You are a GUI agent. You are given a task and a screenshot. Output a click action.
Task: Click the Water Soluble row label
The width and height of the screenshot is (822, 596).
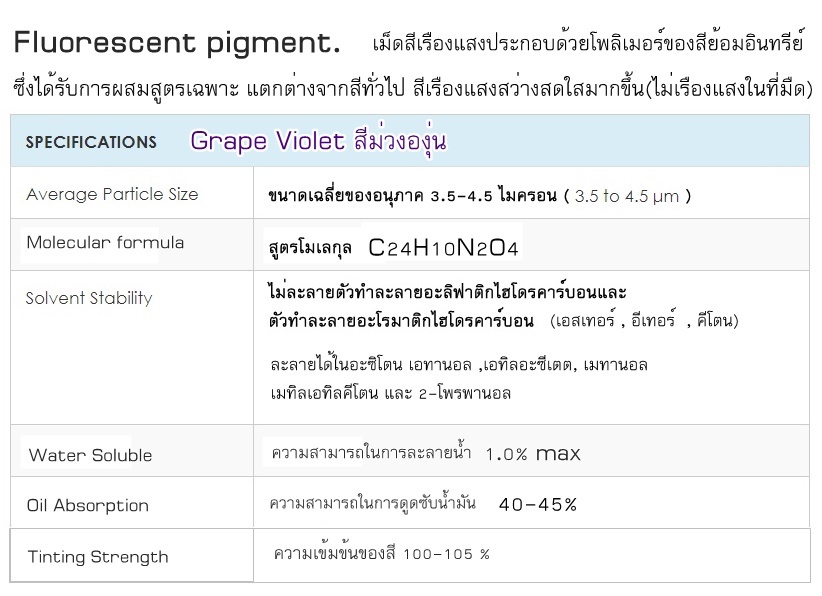click(90, 455)
